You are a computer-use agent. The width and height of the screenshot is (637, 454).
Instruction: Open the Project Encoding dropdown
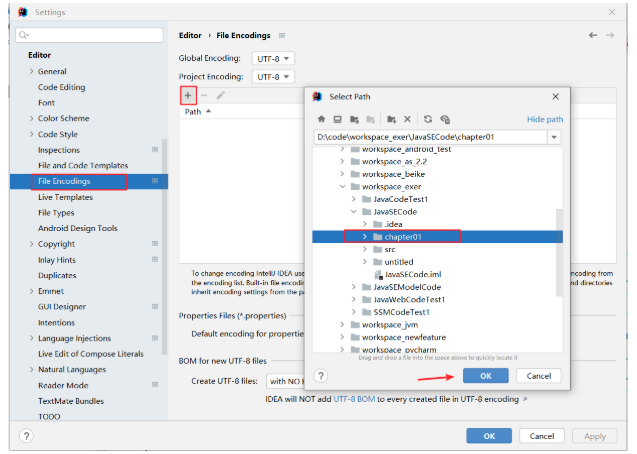click(273, 77)
